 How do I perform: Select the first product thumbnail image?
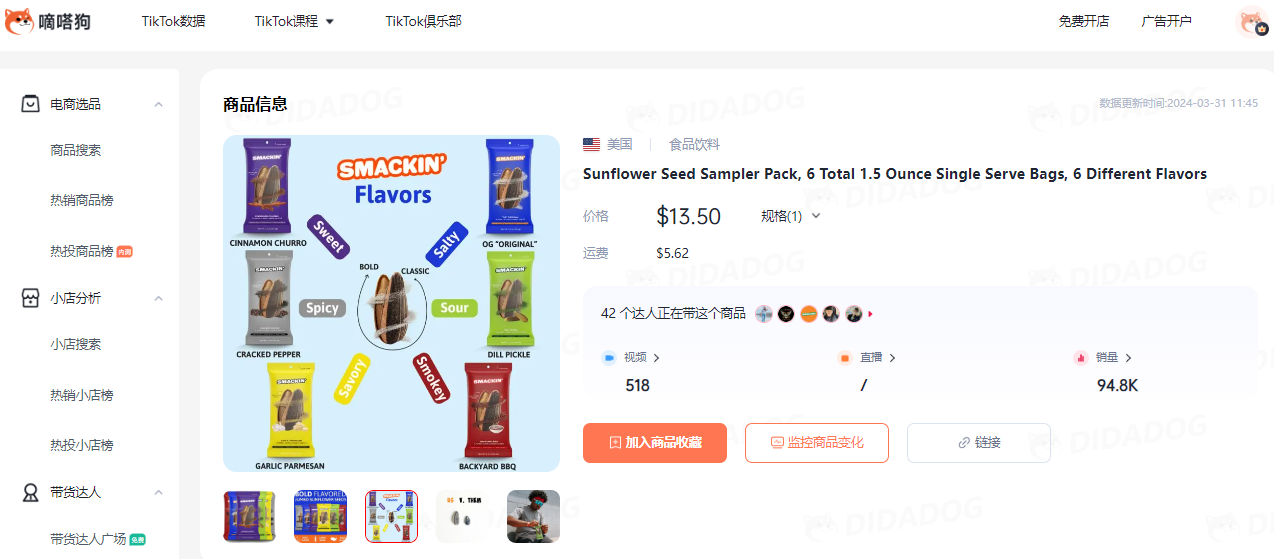click(249, 516)
